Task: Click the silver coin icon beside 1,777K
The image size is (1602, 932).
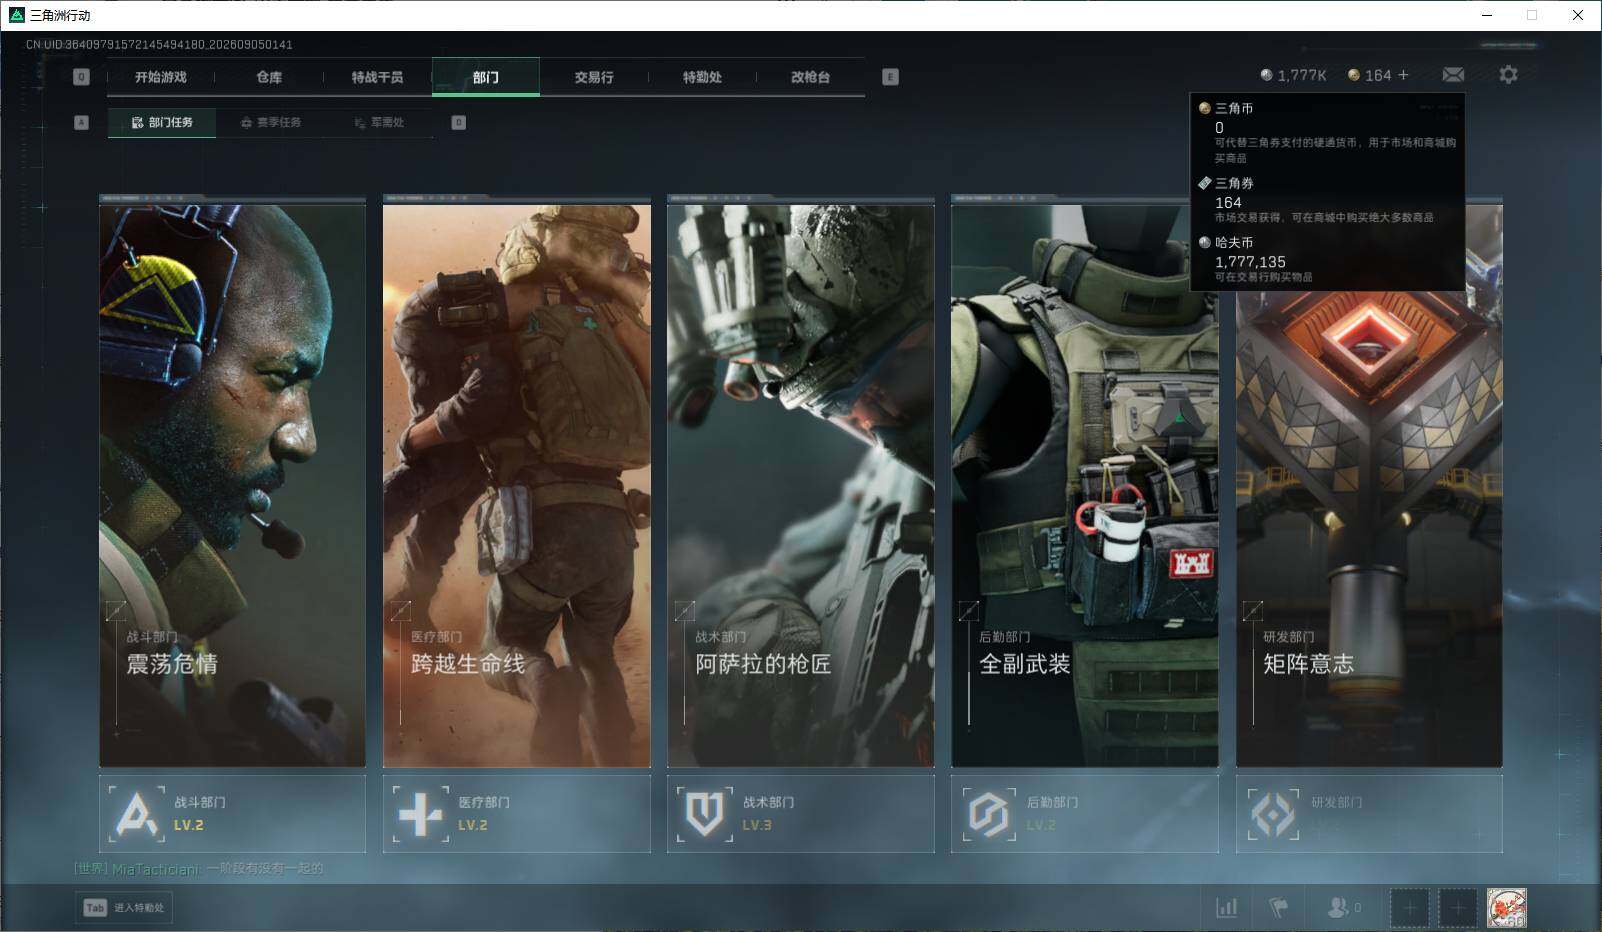Action: pyautogui.click(x=1266, y=75)
